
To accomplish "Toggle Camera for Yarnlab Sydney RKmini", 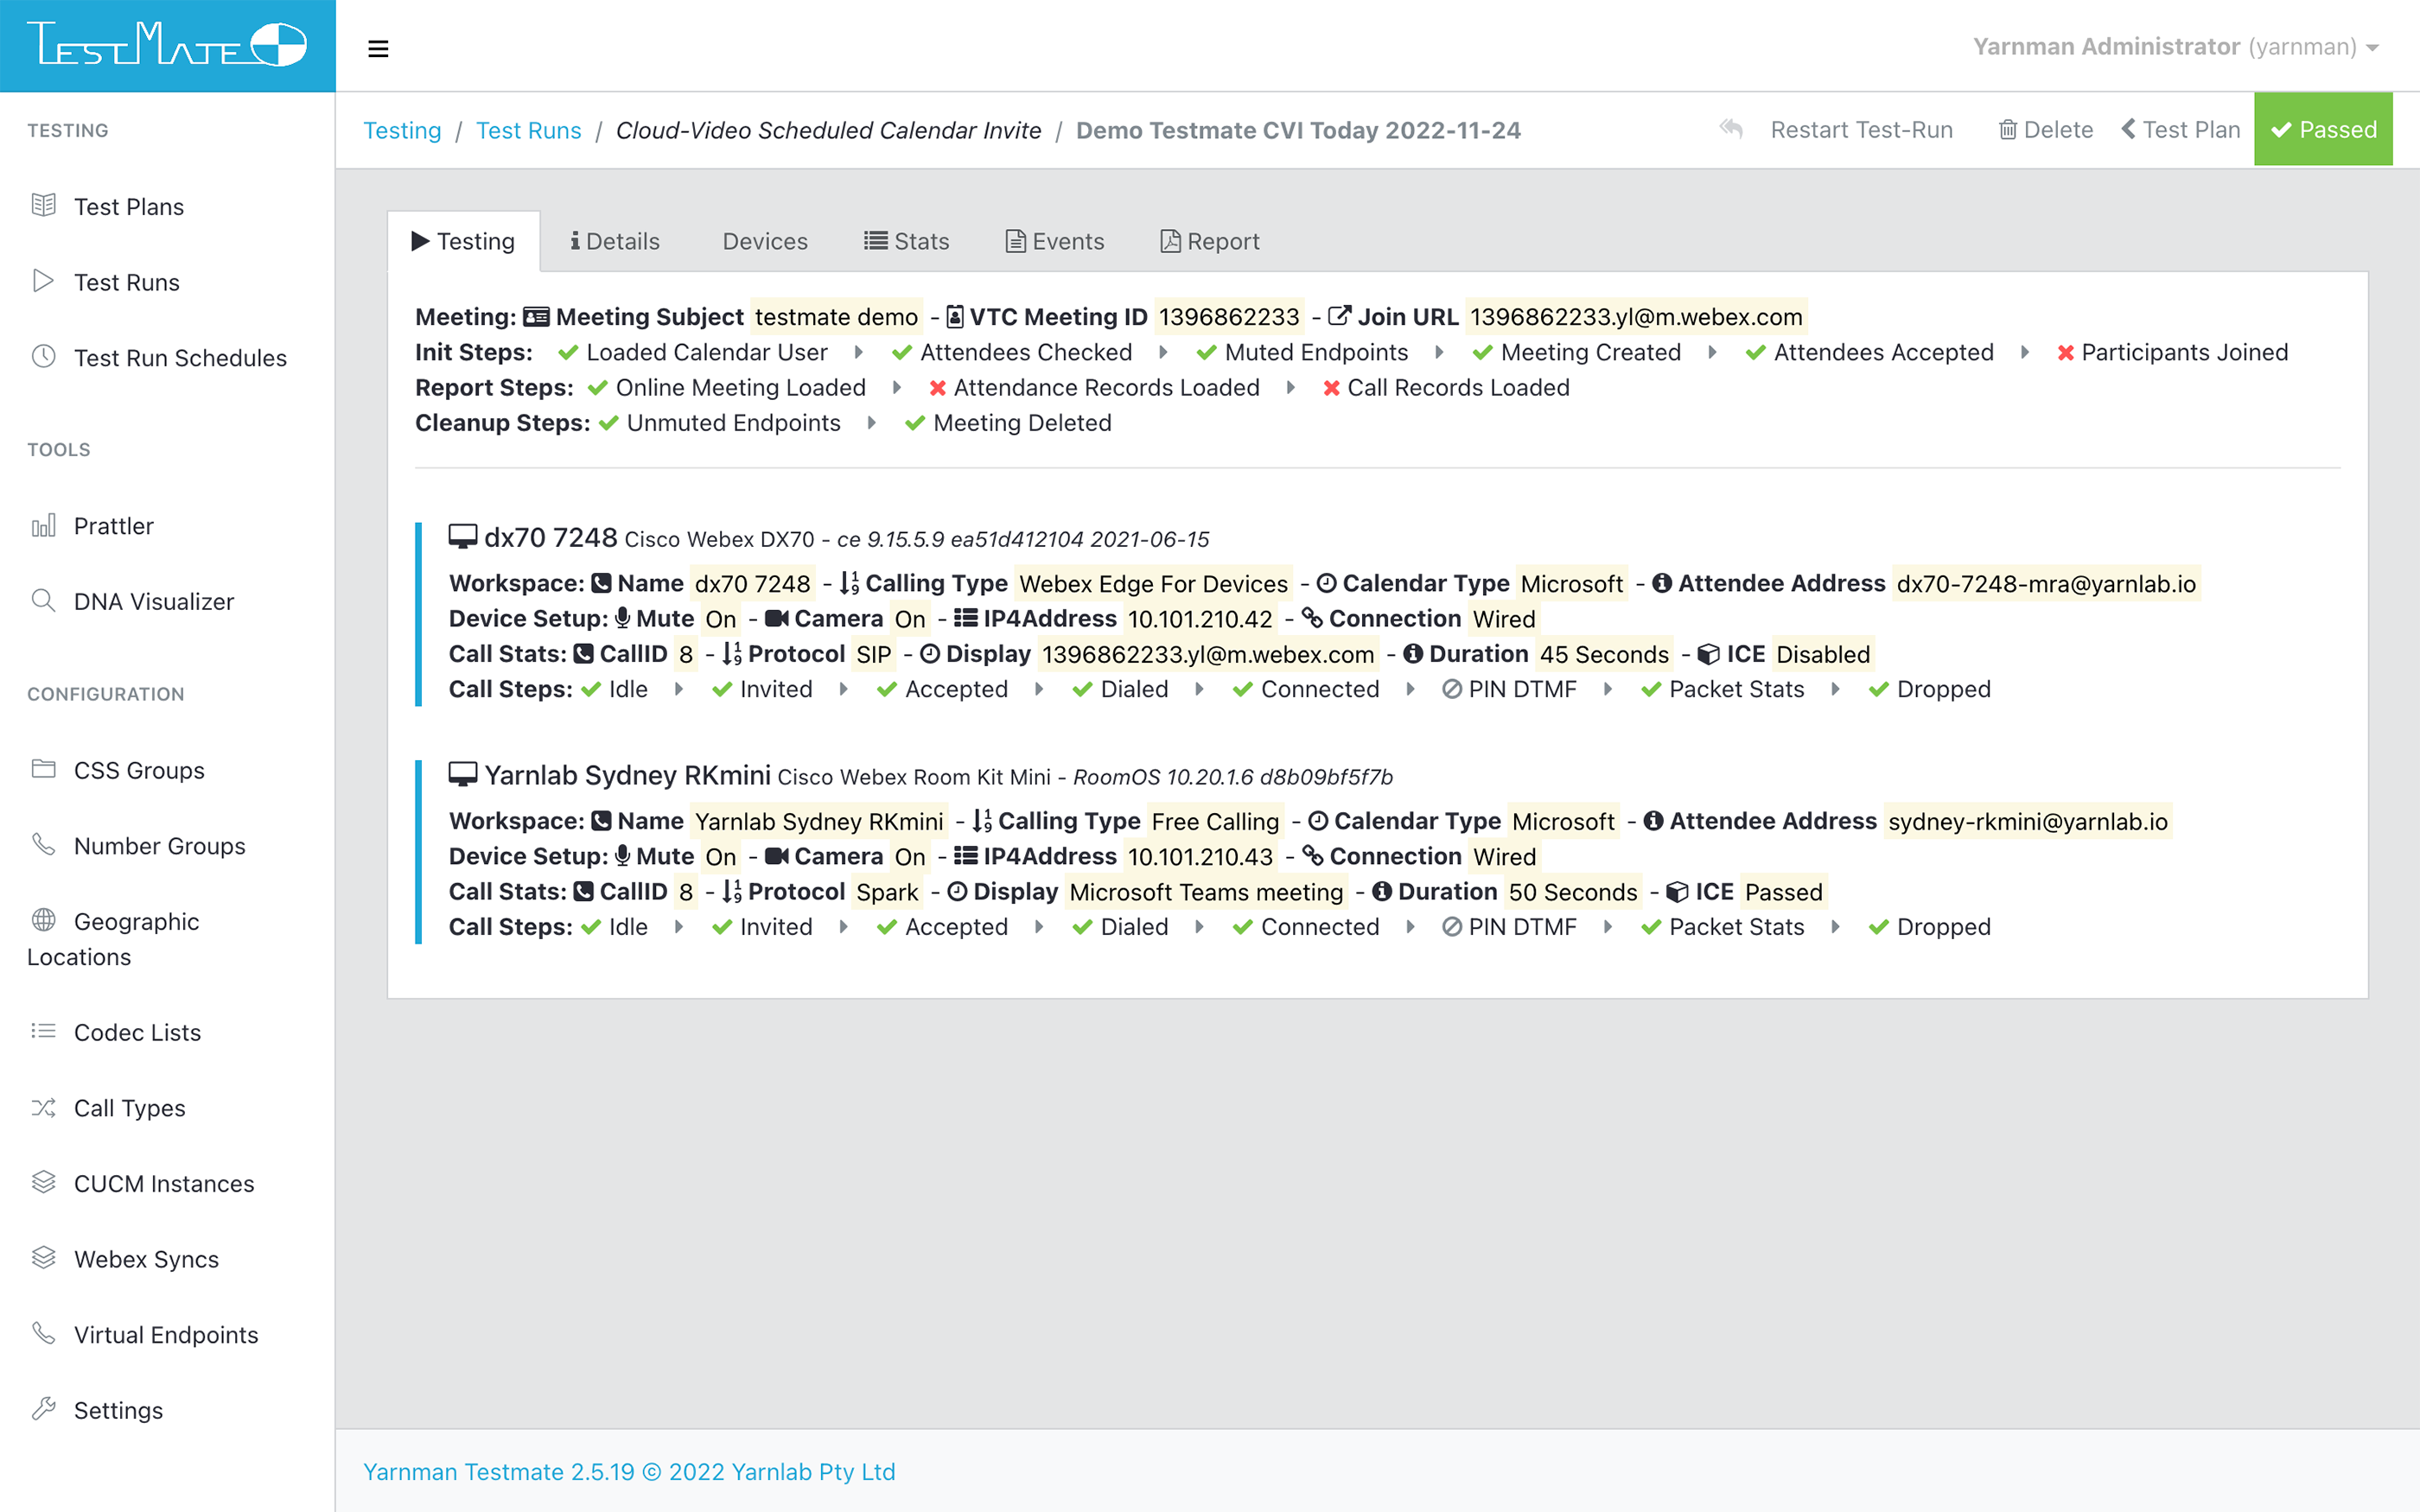I will pos(910,856).
